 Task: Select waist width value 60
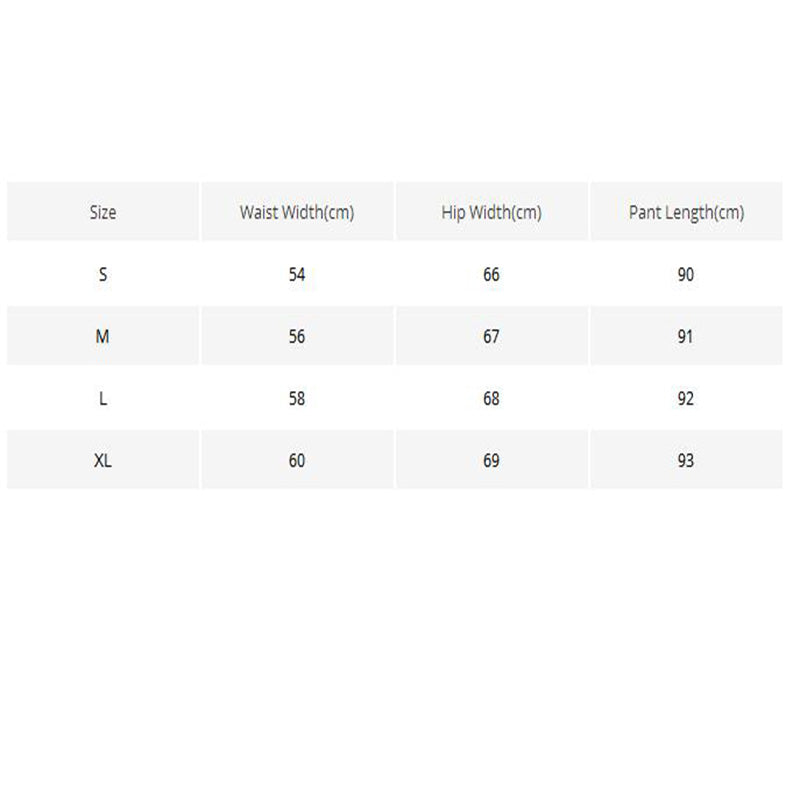[x=297, y=461]
